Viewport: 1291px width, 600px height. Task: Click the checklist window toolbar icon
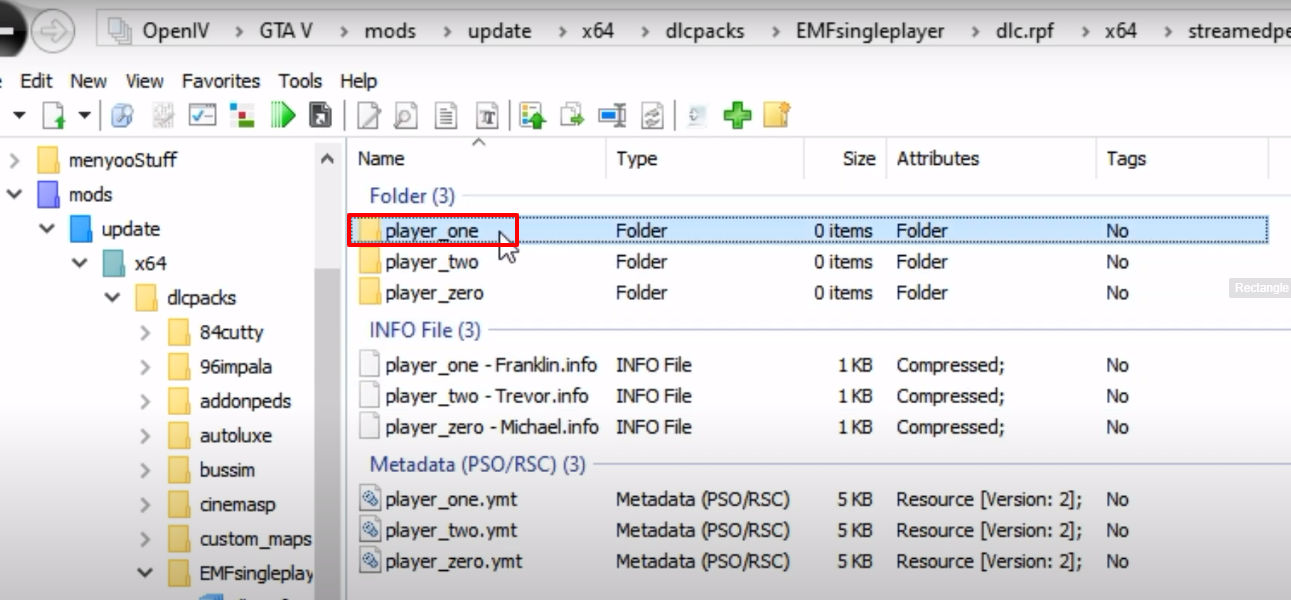click(x=203, y=115)
